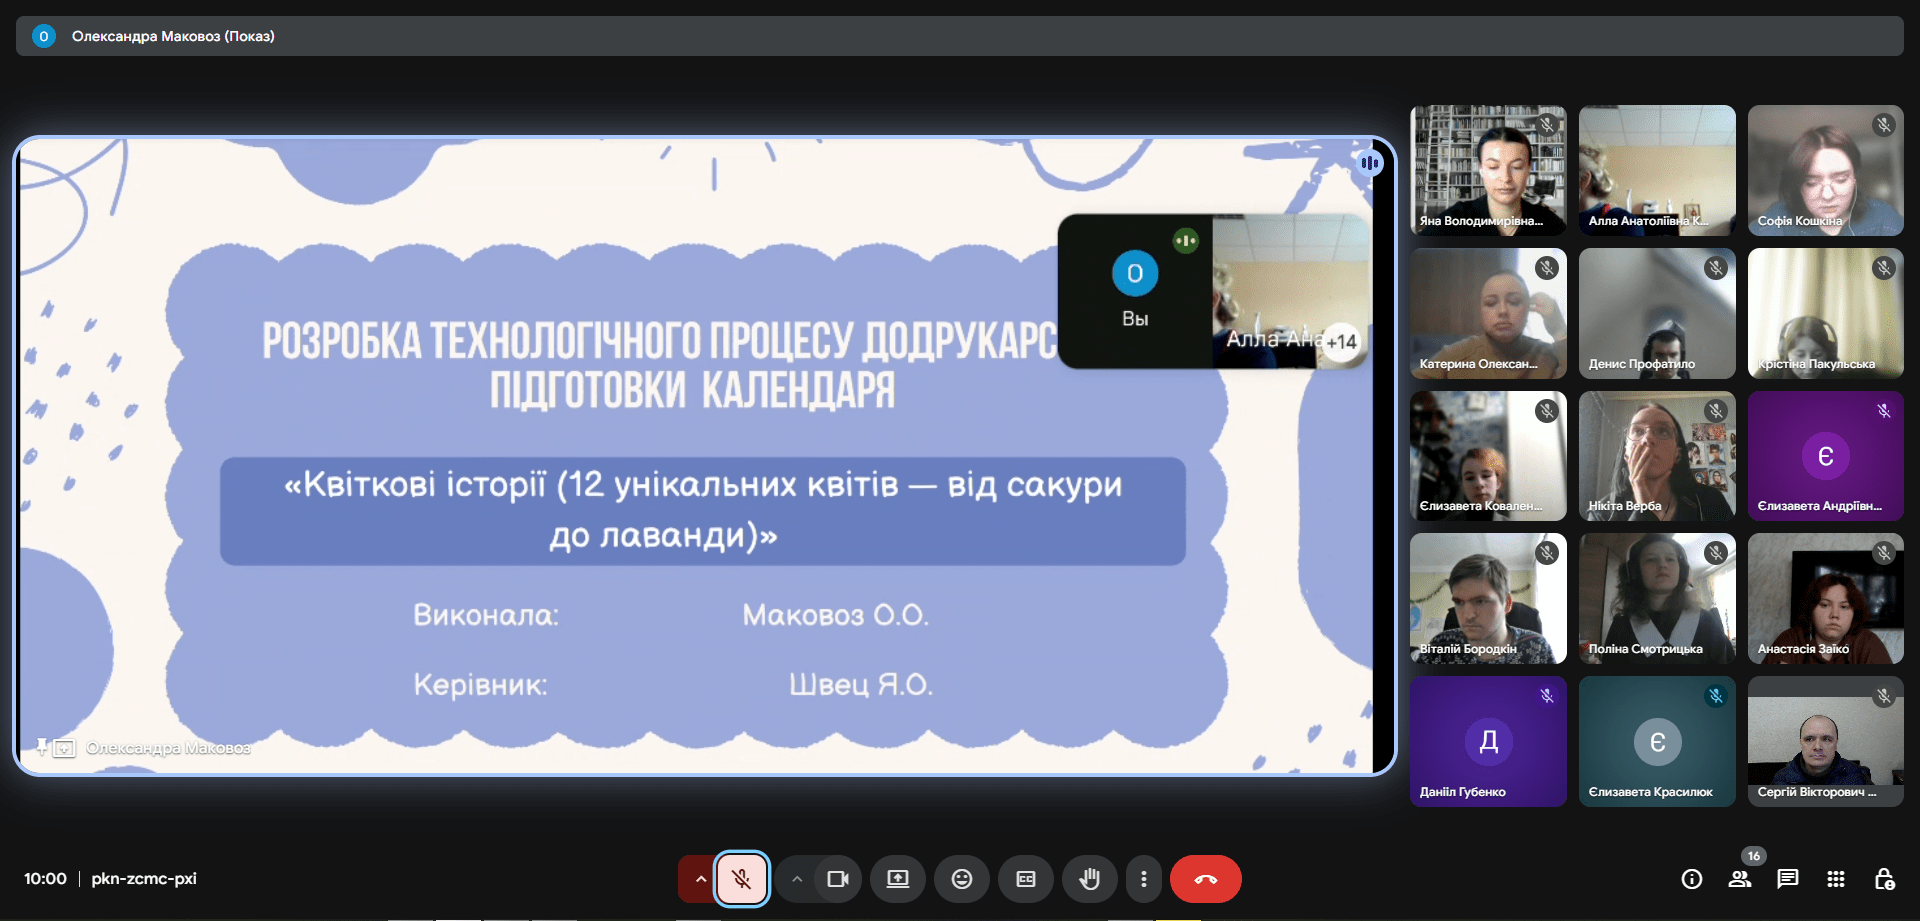Click Олександра Маковоз presenter avatar in banner
This screenshot has width=1920, height=921.
44,36
